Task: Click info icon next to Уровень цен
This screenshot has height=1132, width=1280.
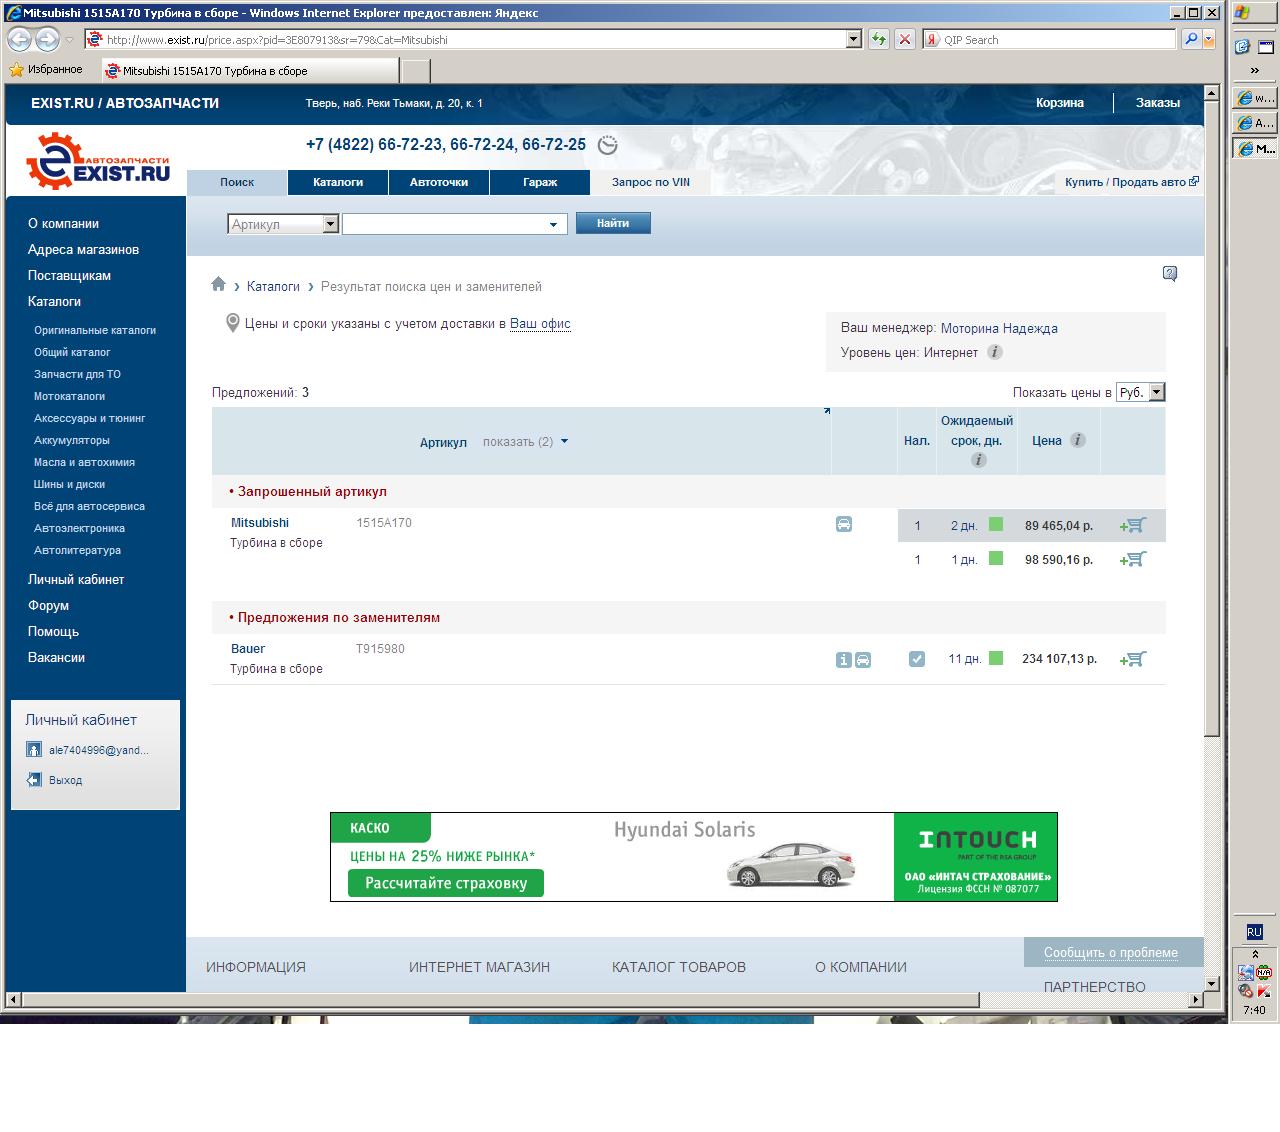Action: click(994, 352)
